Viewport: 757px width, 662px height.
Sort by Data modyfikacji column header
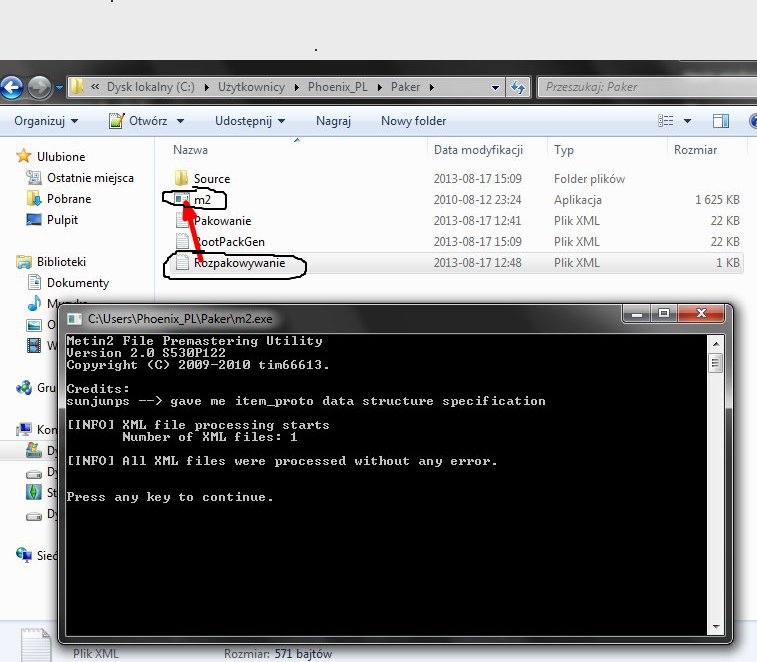[x=478, y=150]
